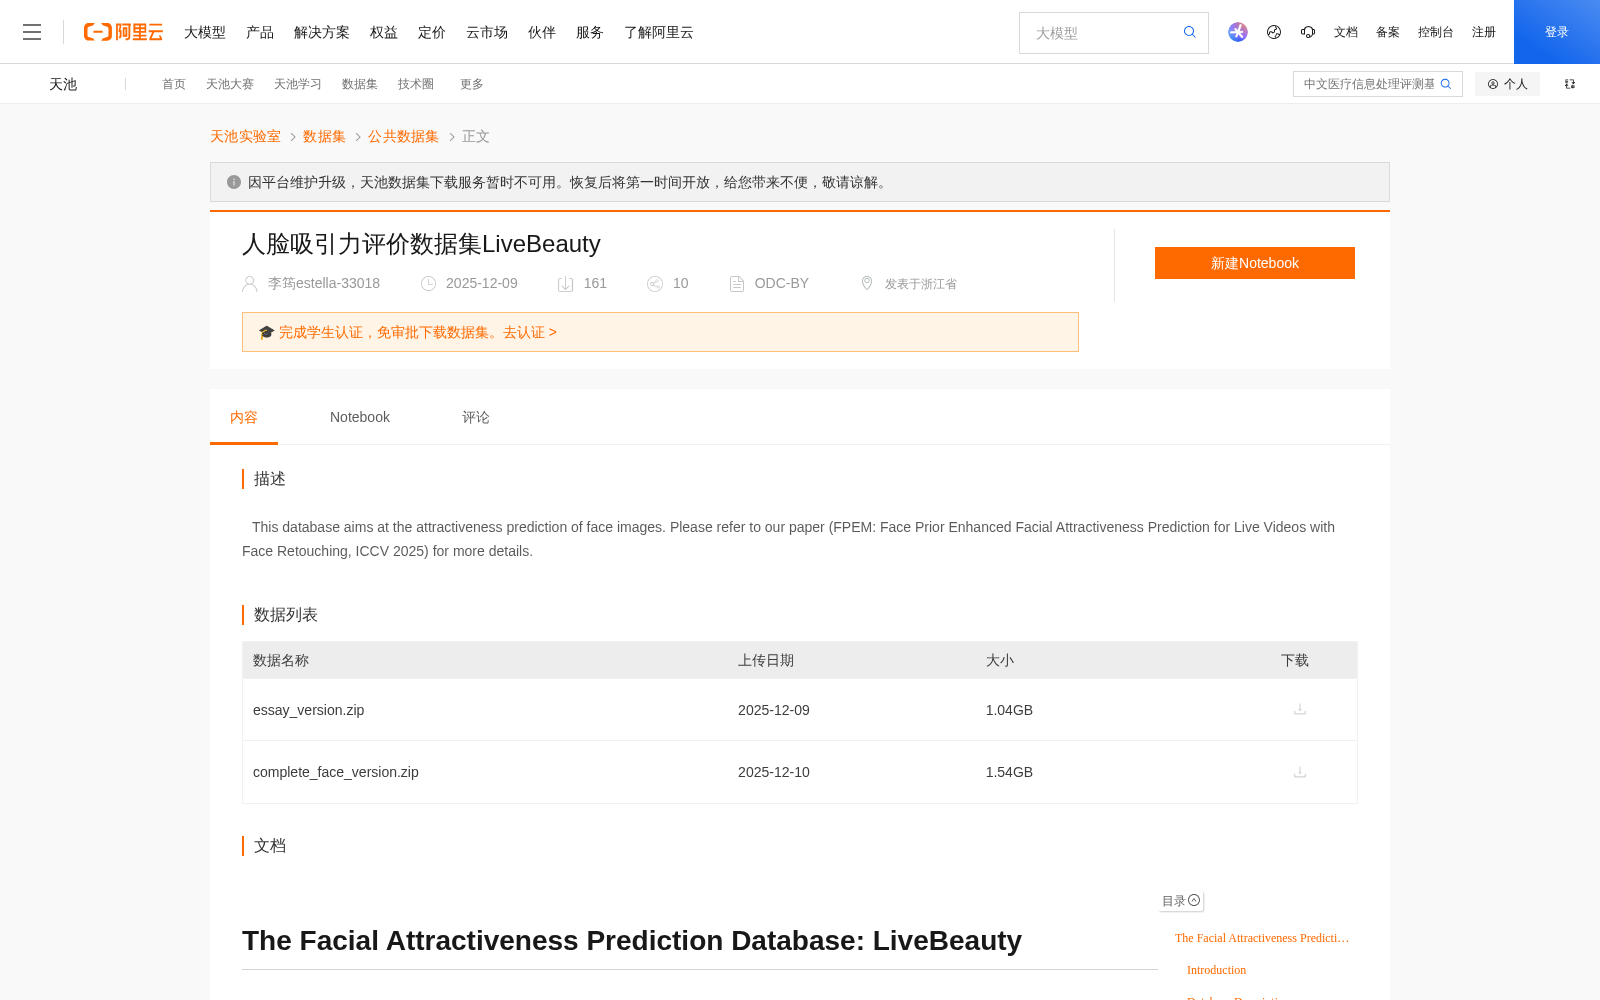
Task: Open the 云市场 menu
Action: (487, 32)
